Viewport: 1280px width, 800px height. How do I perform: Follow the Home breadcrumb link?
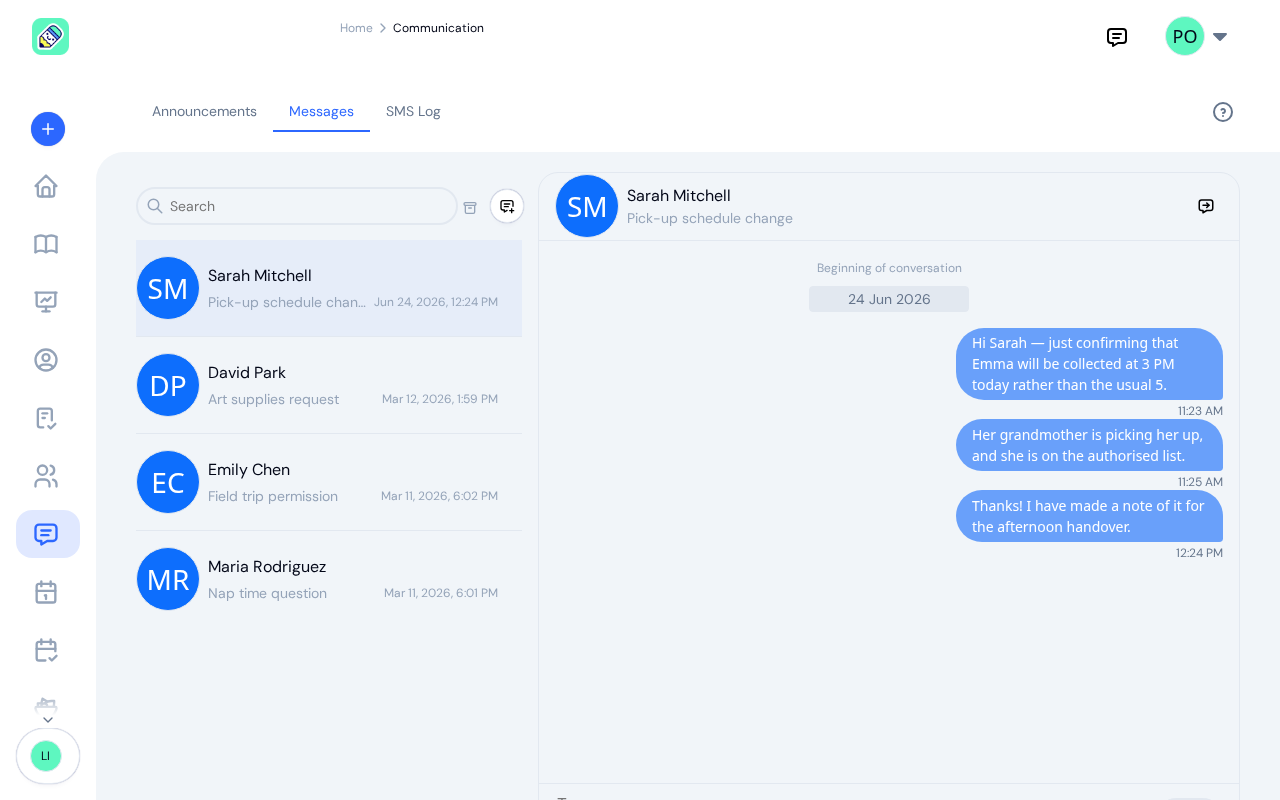click(x=356, y=28)
